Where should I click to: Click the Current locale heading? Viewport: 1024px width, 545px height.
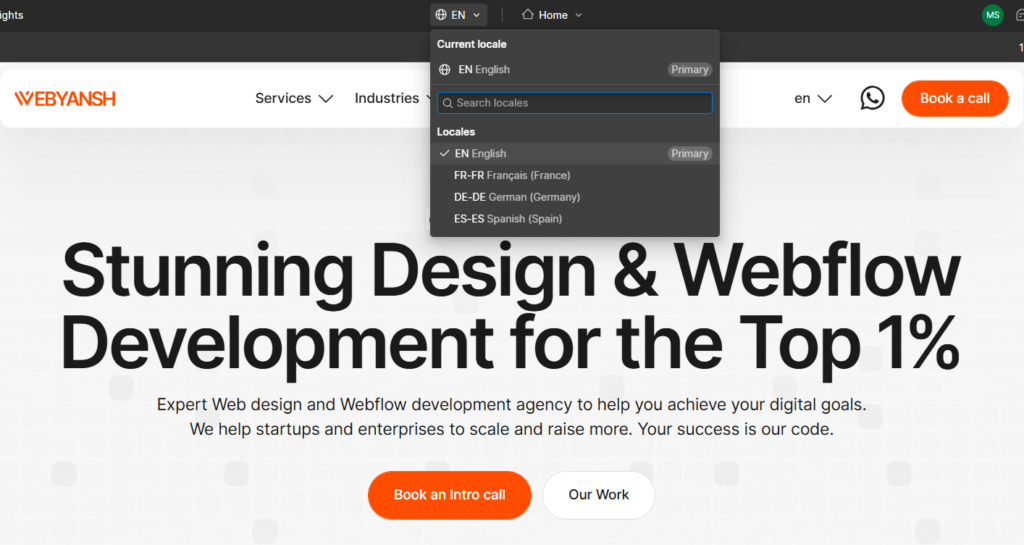pyautogui.click(x=472, y=44)
